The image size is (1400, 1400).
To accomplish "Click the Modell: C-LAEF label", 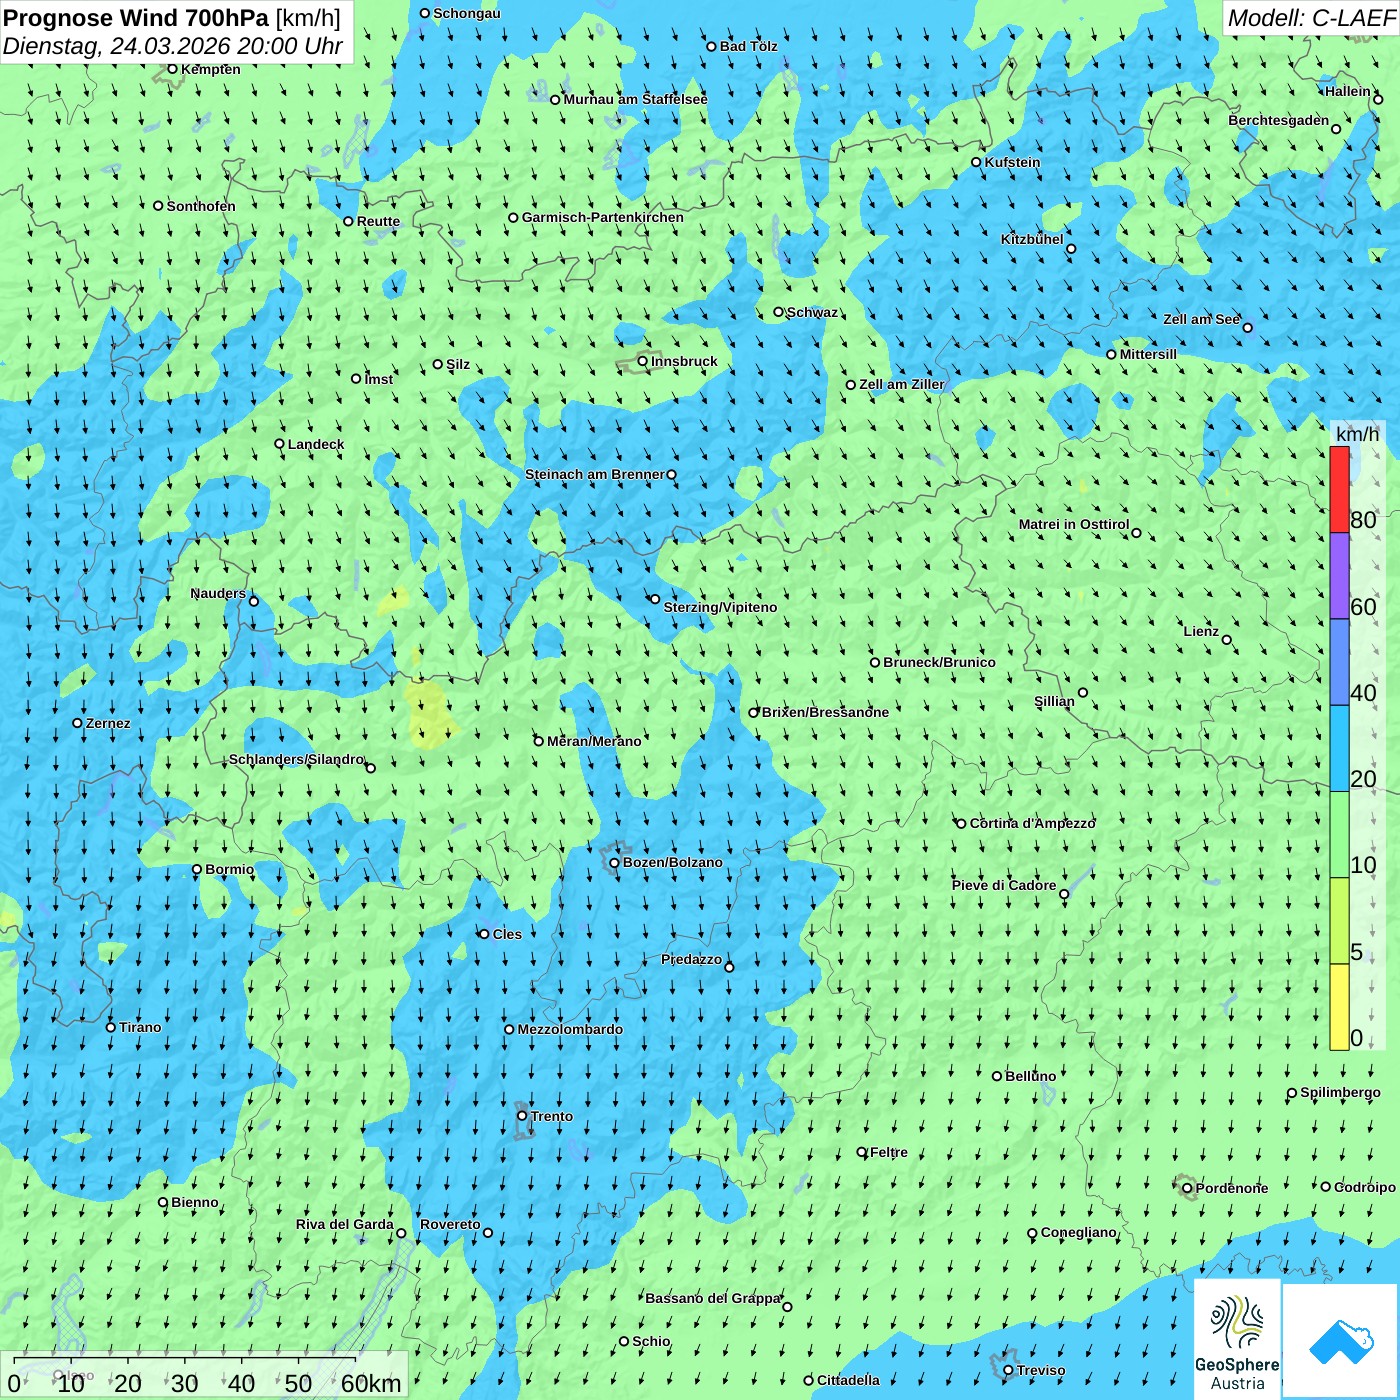I will pos(1311,17).
